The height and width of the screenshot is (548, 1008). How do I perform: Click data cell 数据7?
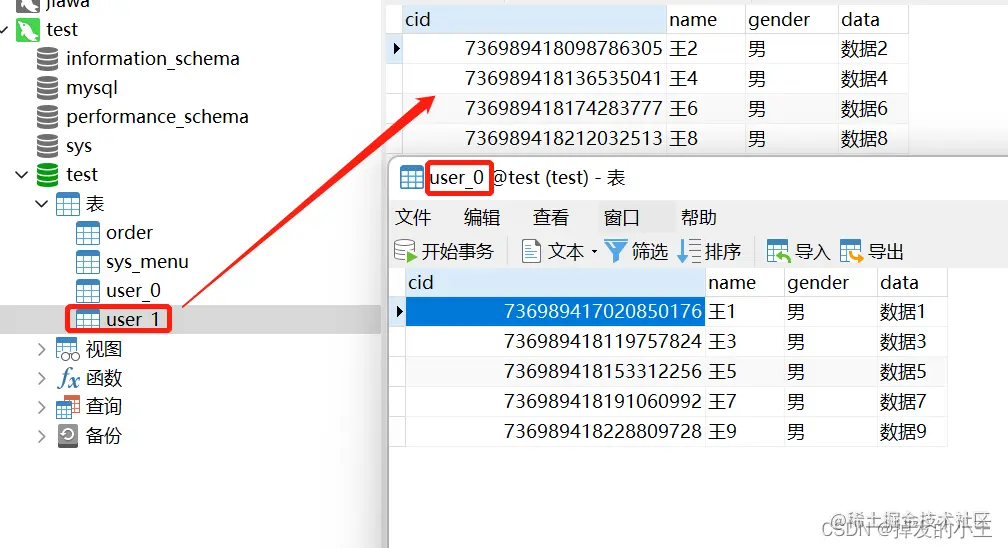pyautogui.click(x=912, y=401)
